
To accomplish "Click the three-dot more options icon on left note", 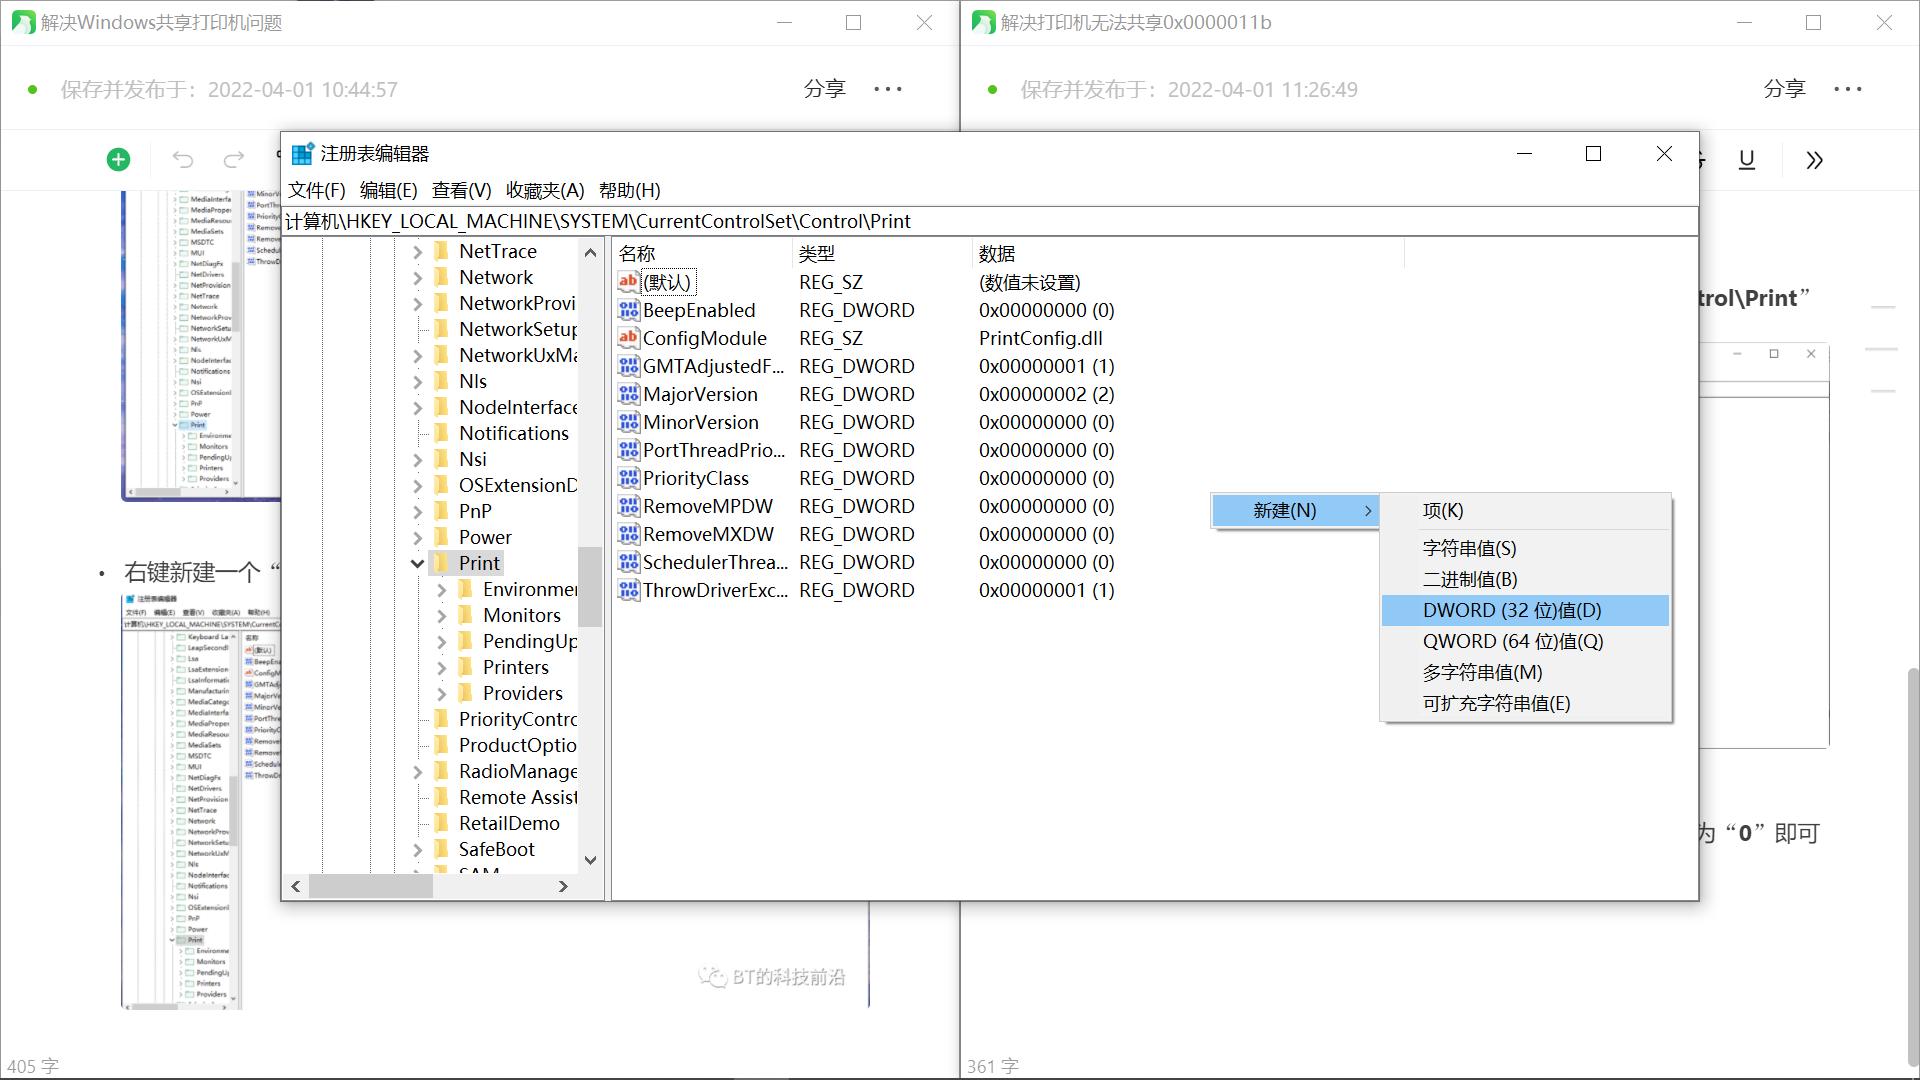I will coord(889,89).
